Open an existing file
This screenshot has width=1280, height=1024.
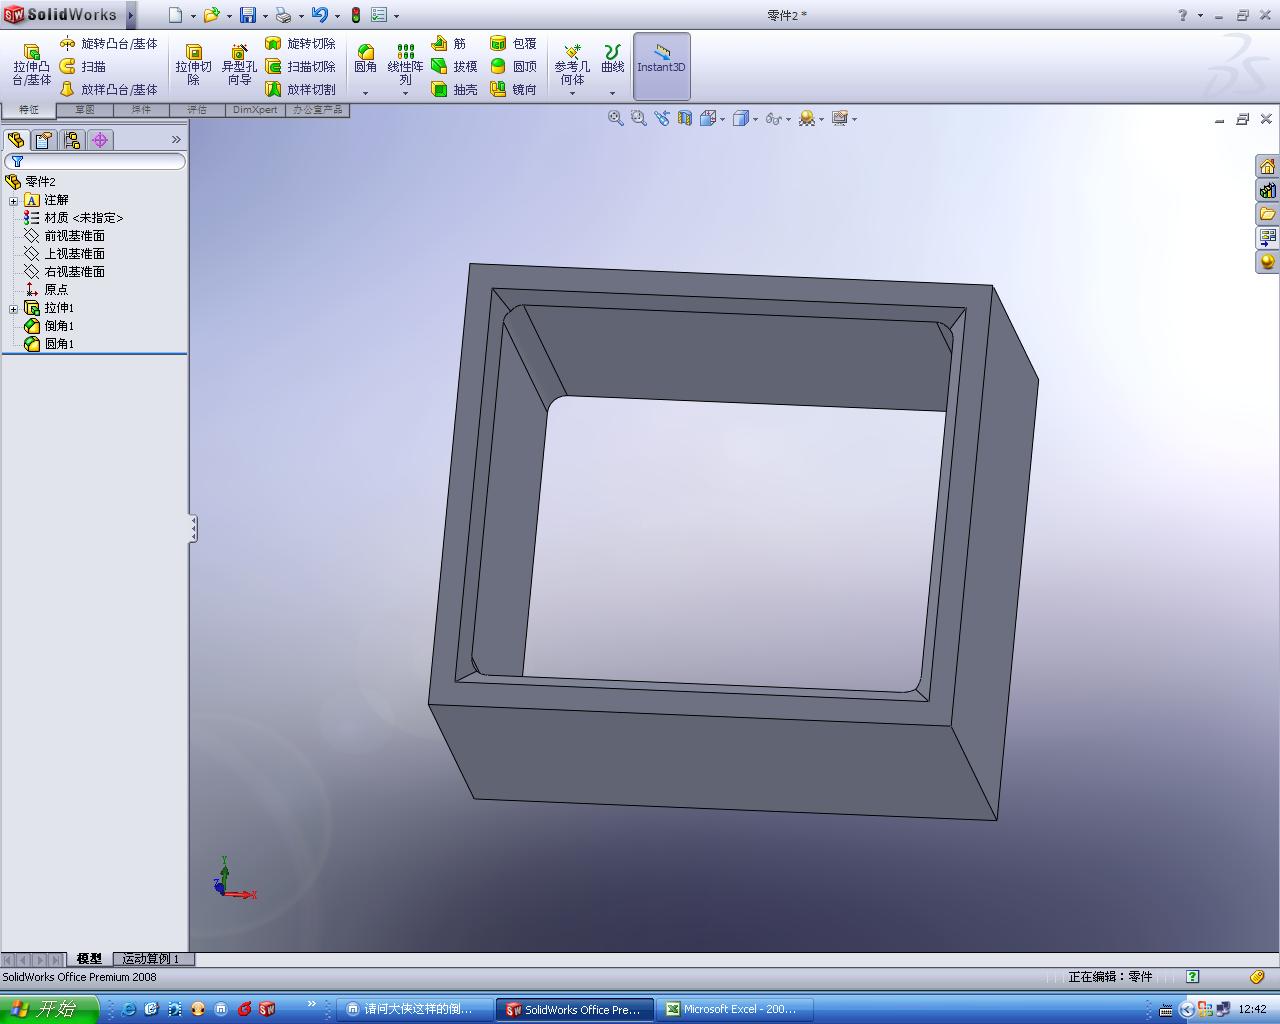[211, 15]
